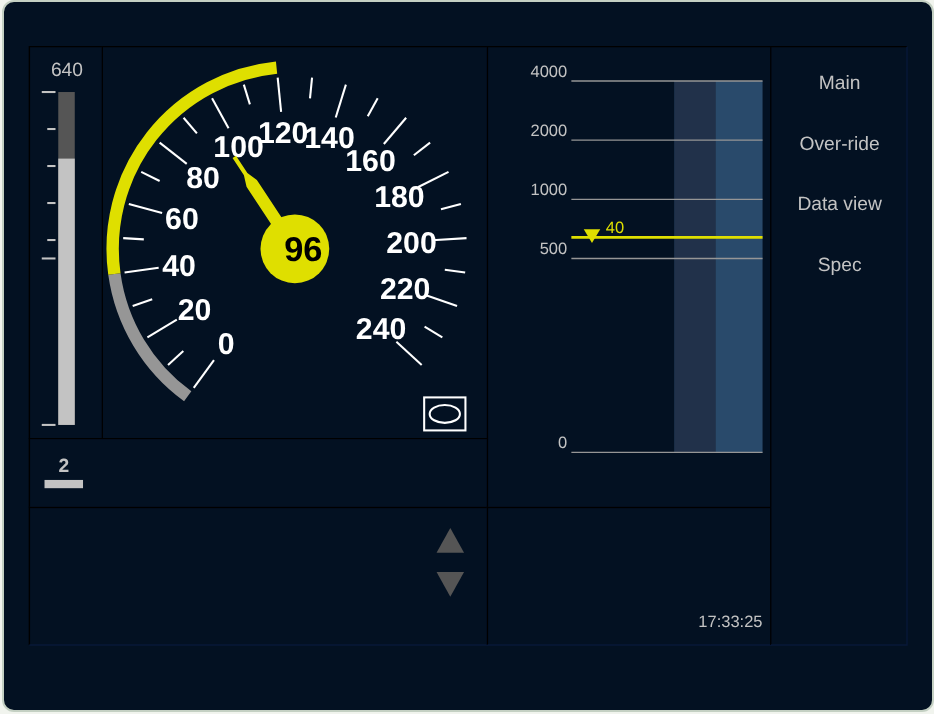Open the Spec menu
934x714 pixels.
pyautogui.click(x=839, y=264)
